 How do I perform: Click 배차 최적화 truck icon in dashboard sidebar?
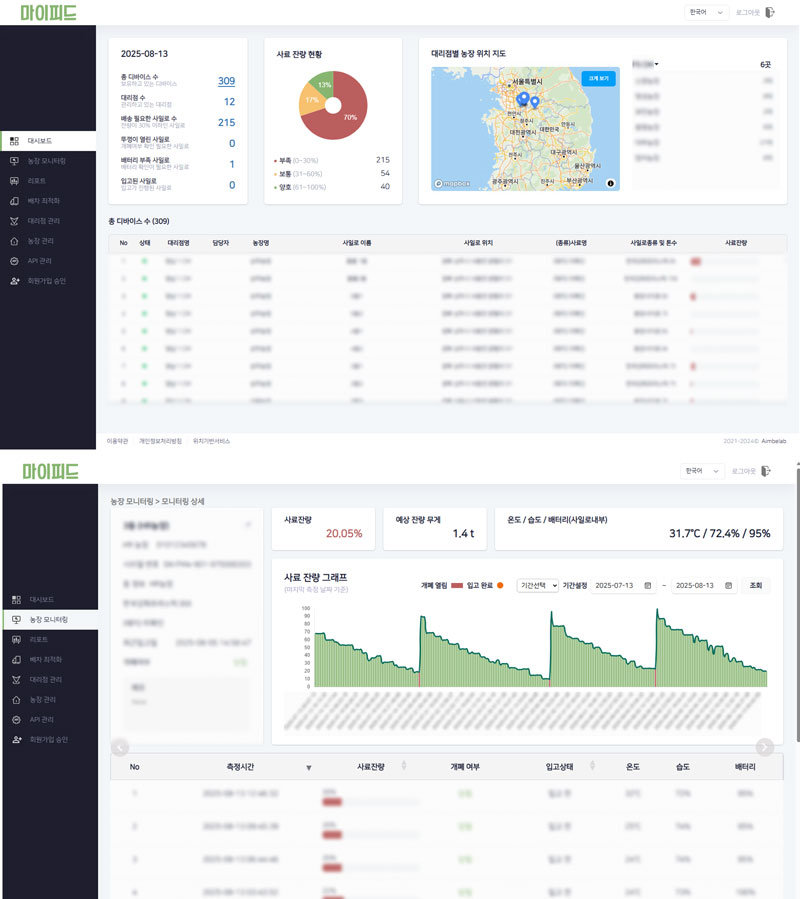[15, 201]
